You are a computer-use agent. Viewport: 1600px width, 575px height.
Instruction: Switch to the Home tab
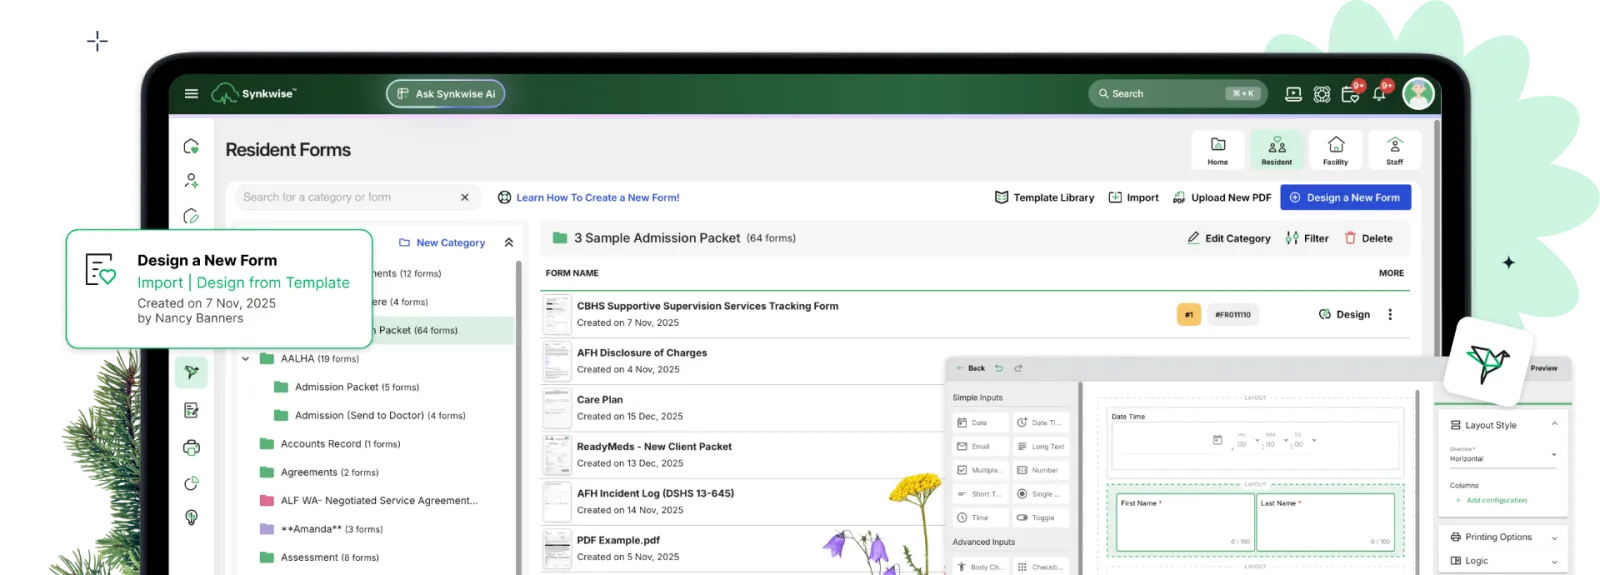click(x=1218, y=150)
